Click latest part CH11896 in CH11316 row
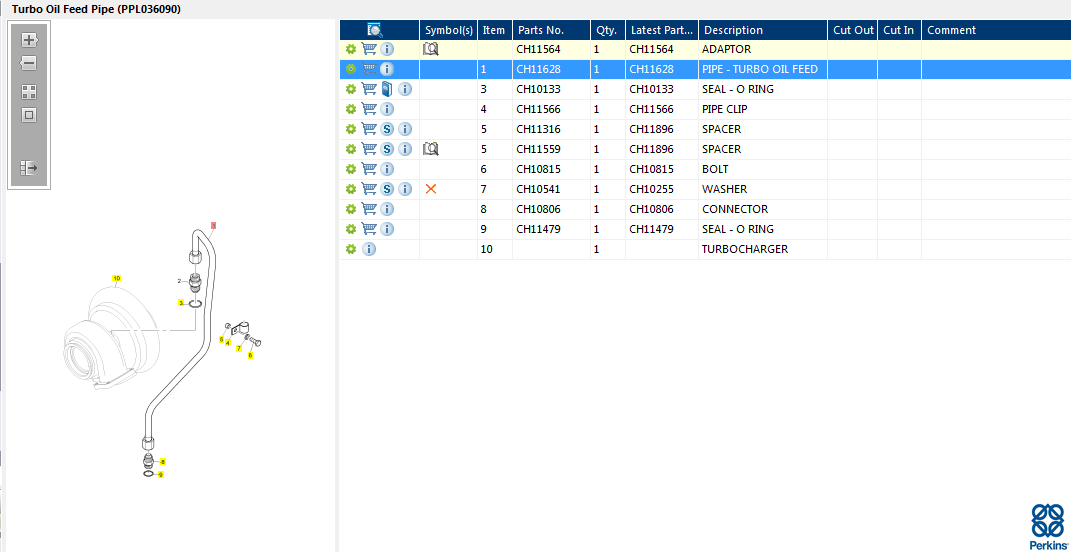The height and width of the screenshot is (552, 1071). [x=651, y=129]
